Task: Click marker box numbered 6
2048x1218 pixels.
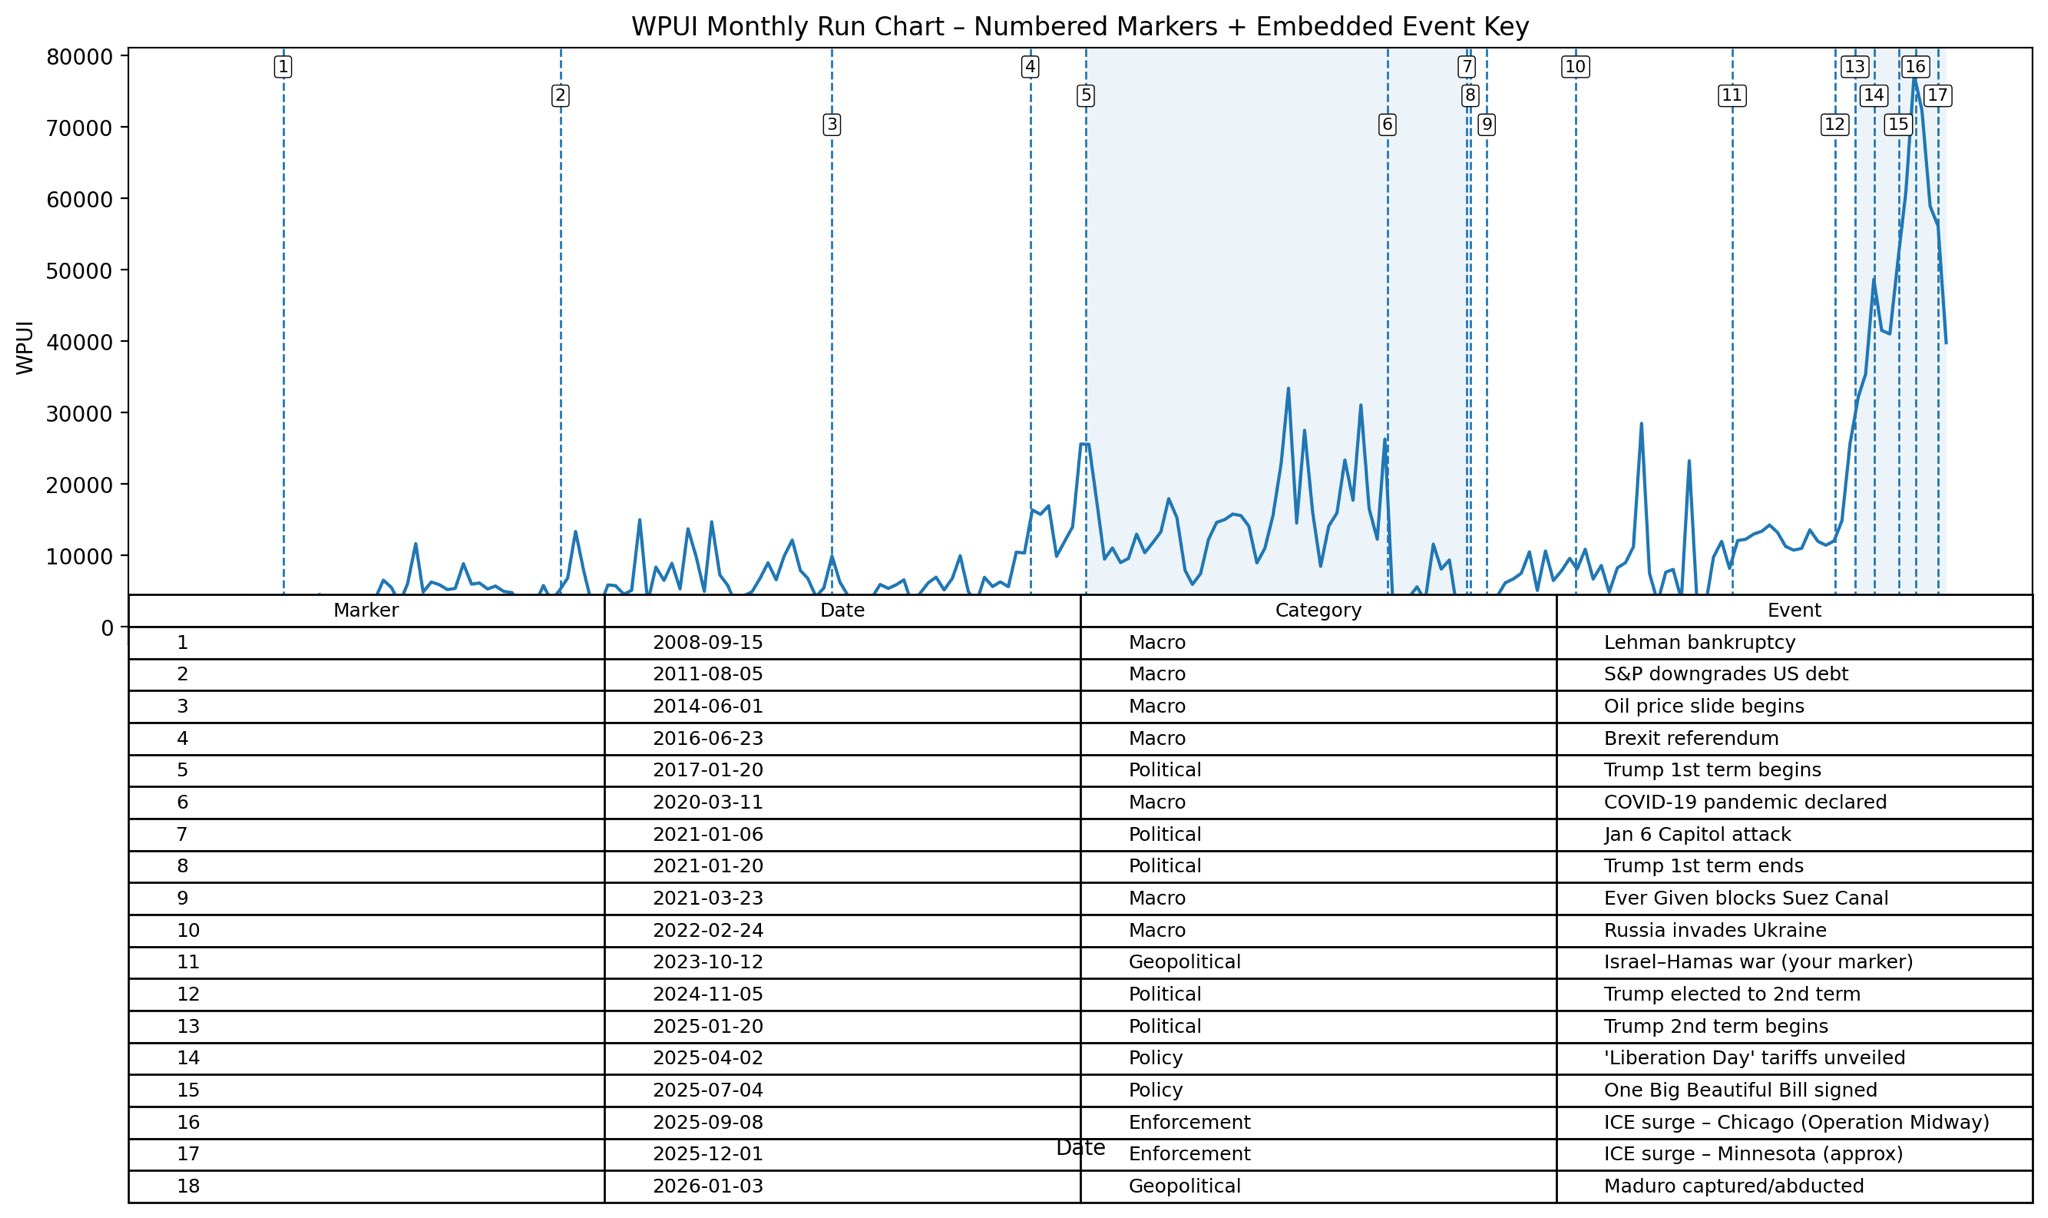Action: tap(1386, 125)
